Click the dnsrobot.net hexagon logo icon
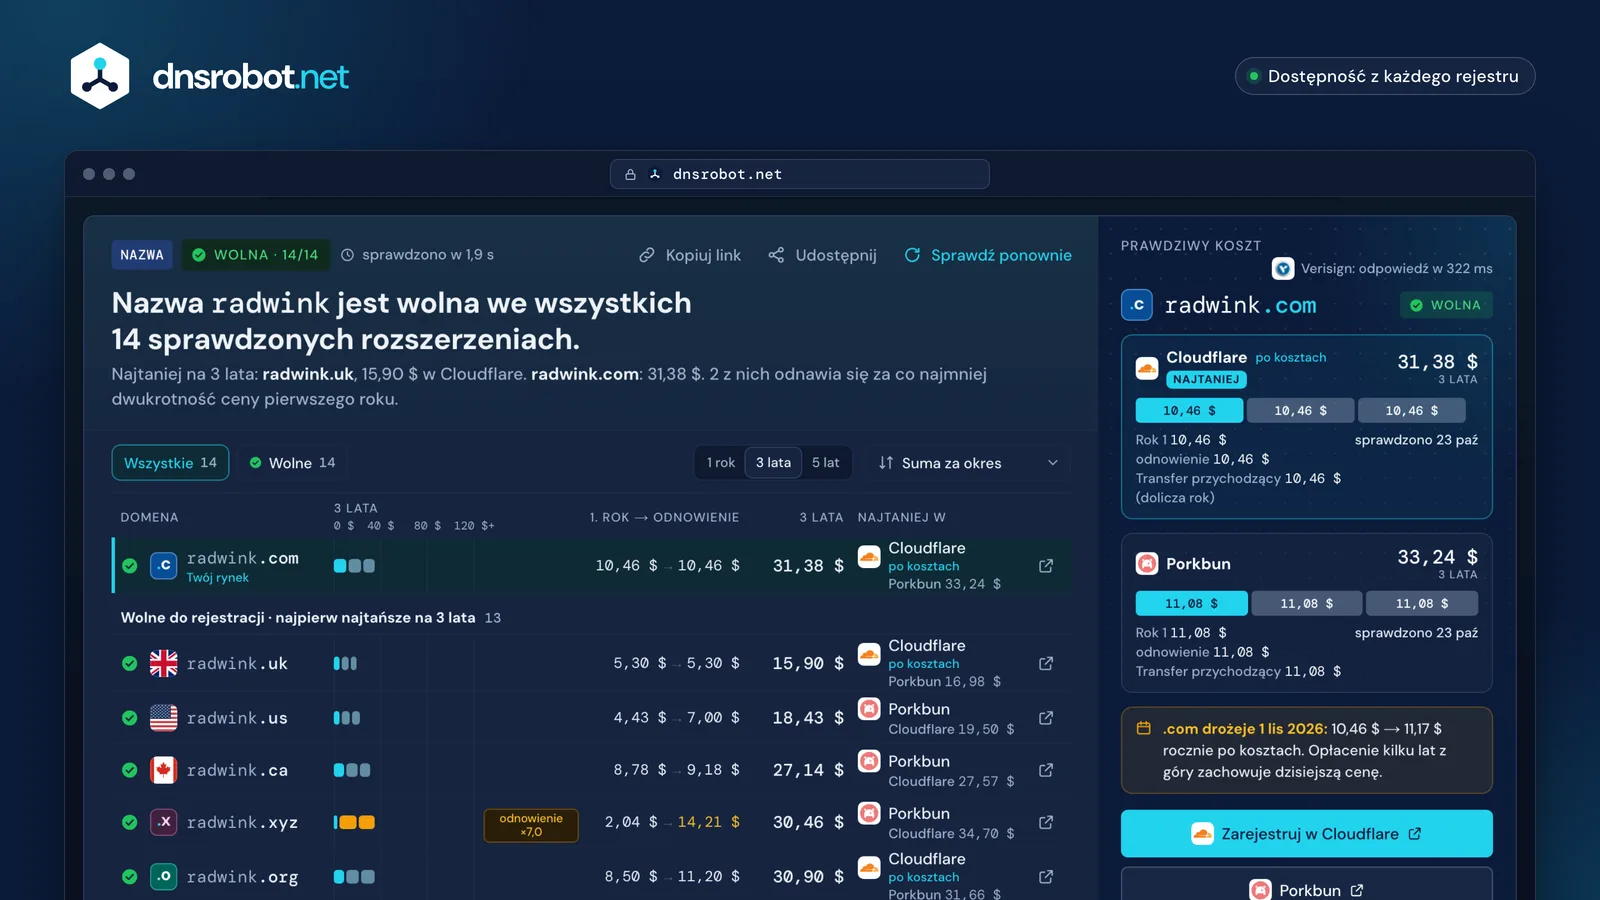Viewport: 1600px width, 900px height. [x=100, y=76]
